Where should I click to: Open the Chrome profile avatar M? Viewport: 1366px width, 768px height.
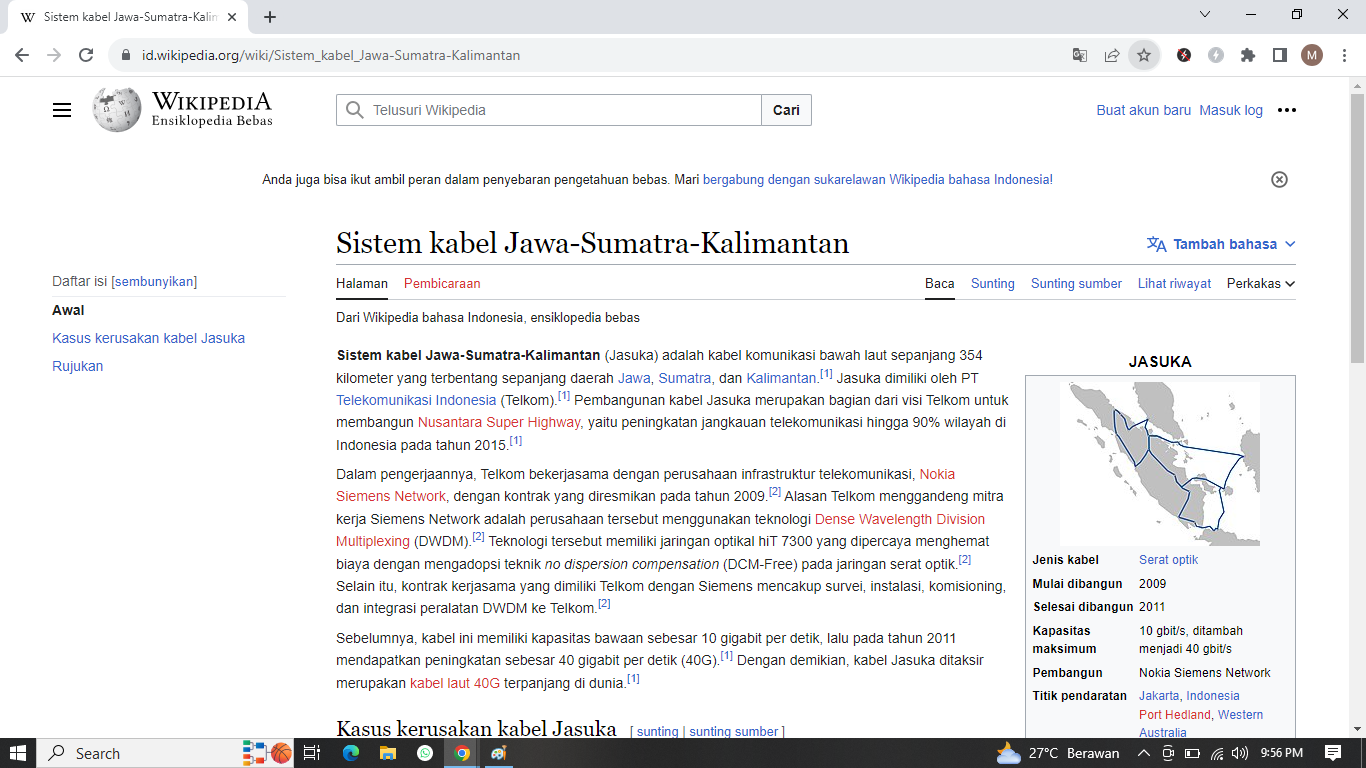click(1312, 55)
